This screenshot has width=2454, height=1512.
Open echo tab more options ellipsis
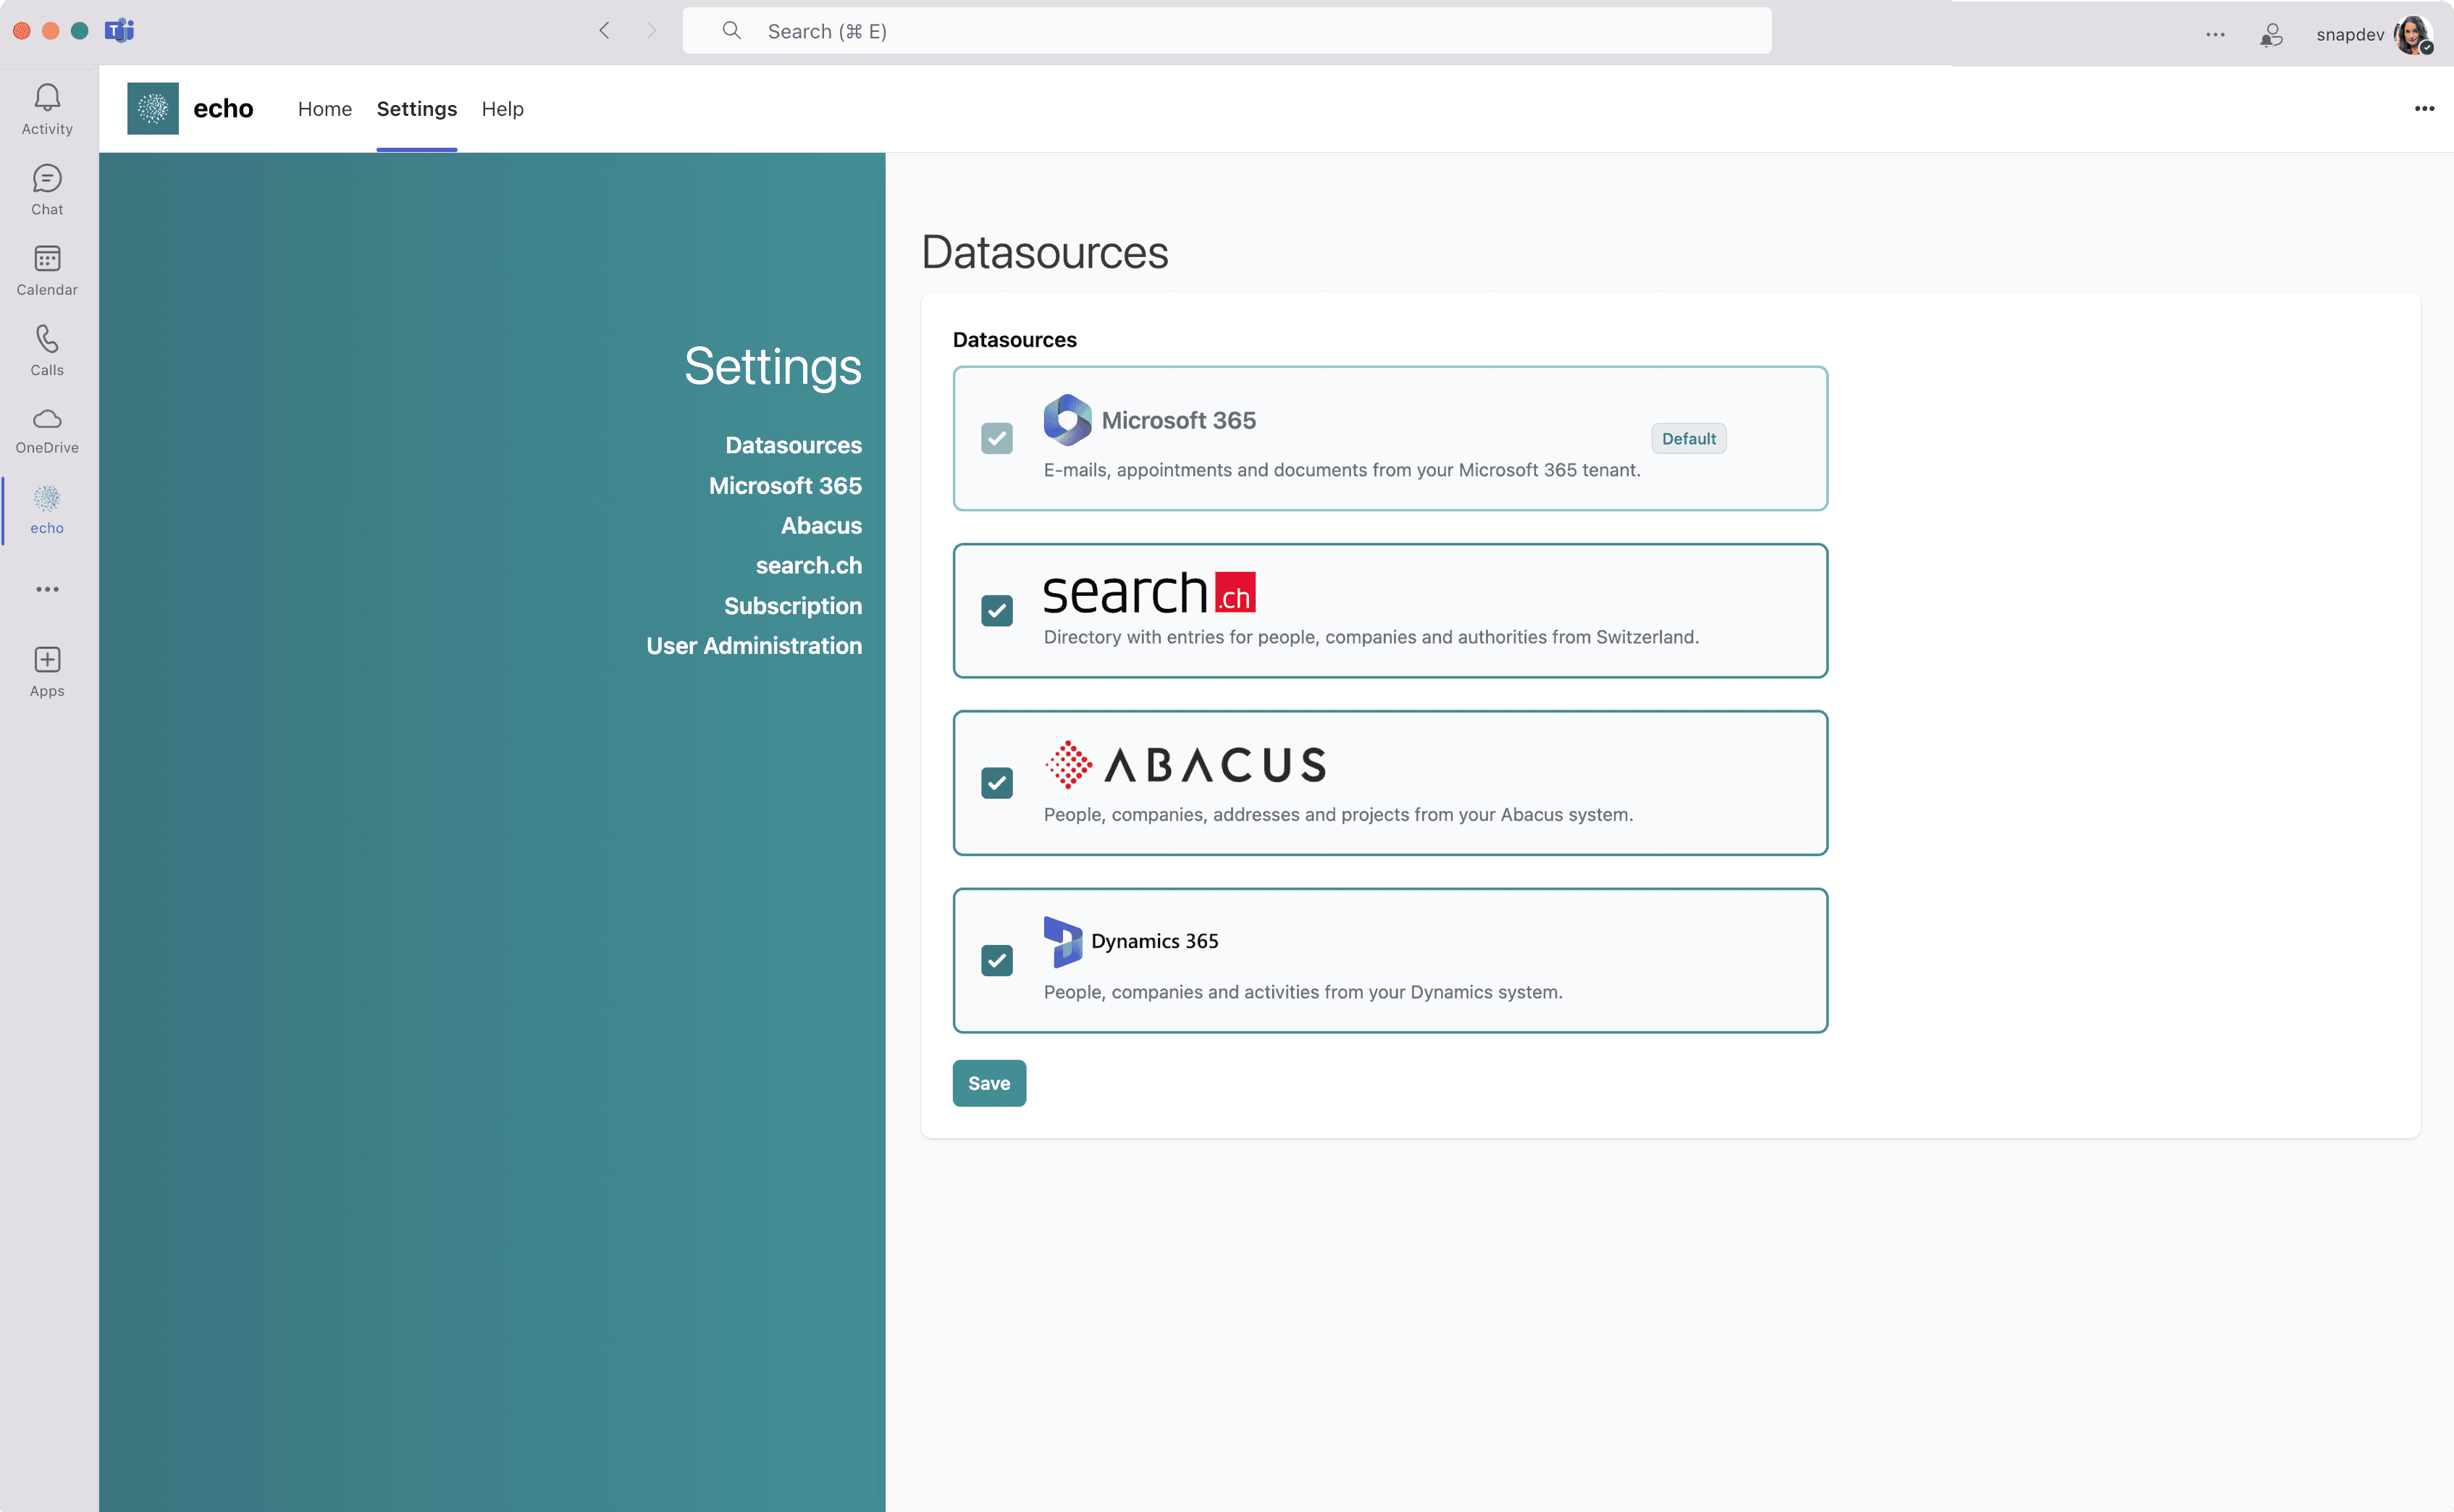(x=2424, y=108)
